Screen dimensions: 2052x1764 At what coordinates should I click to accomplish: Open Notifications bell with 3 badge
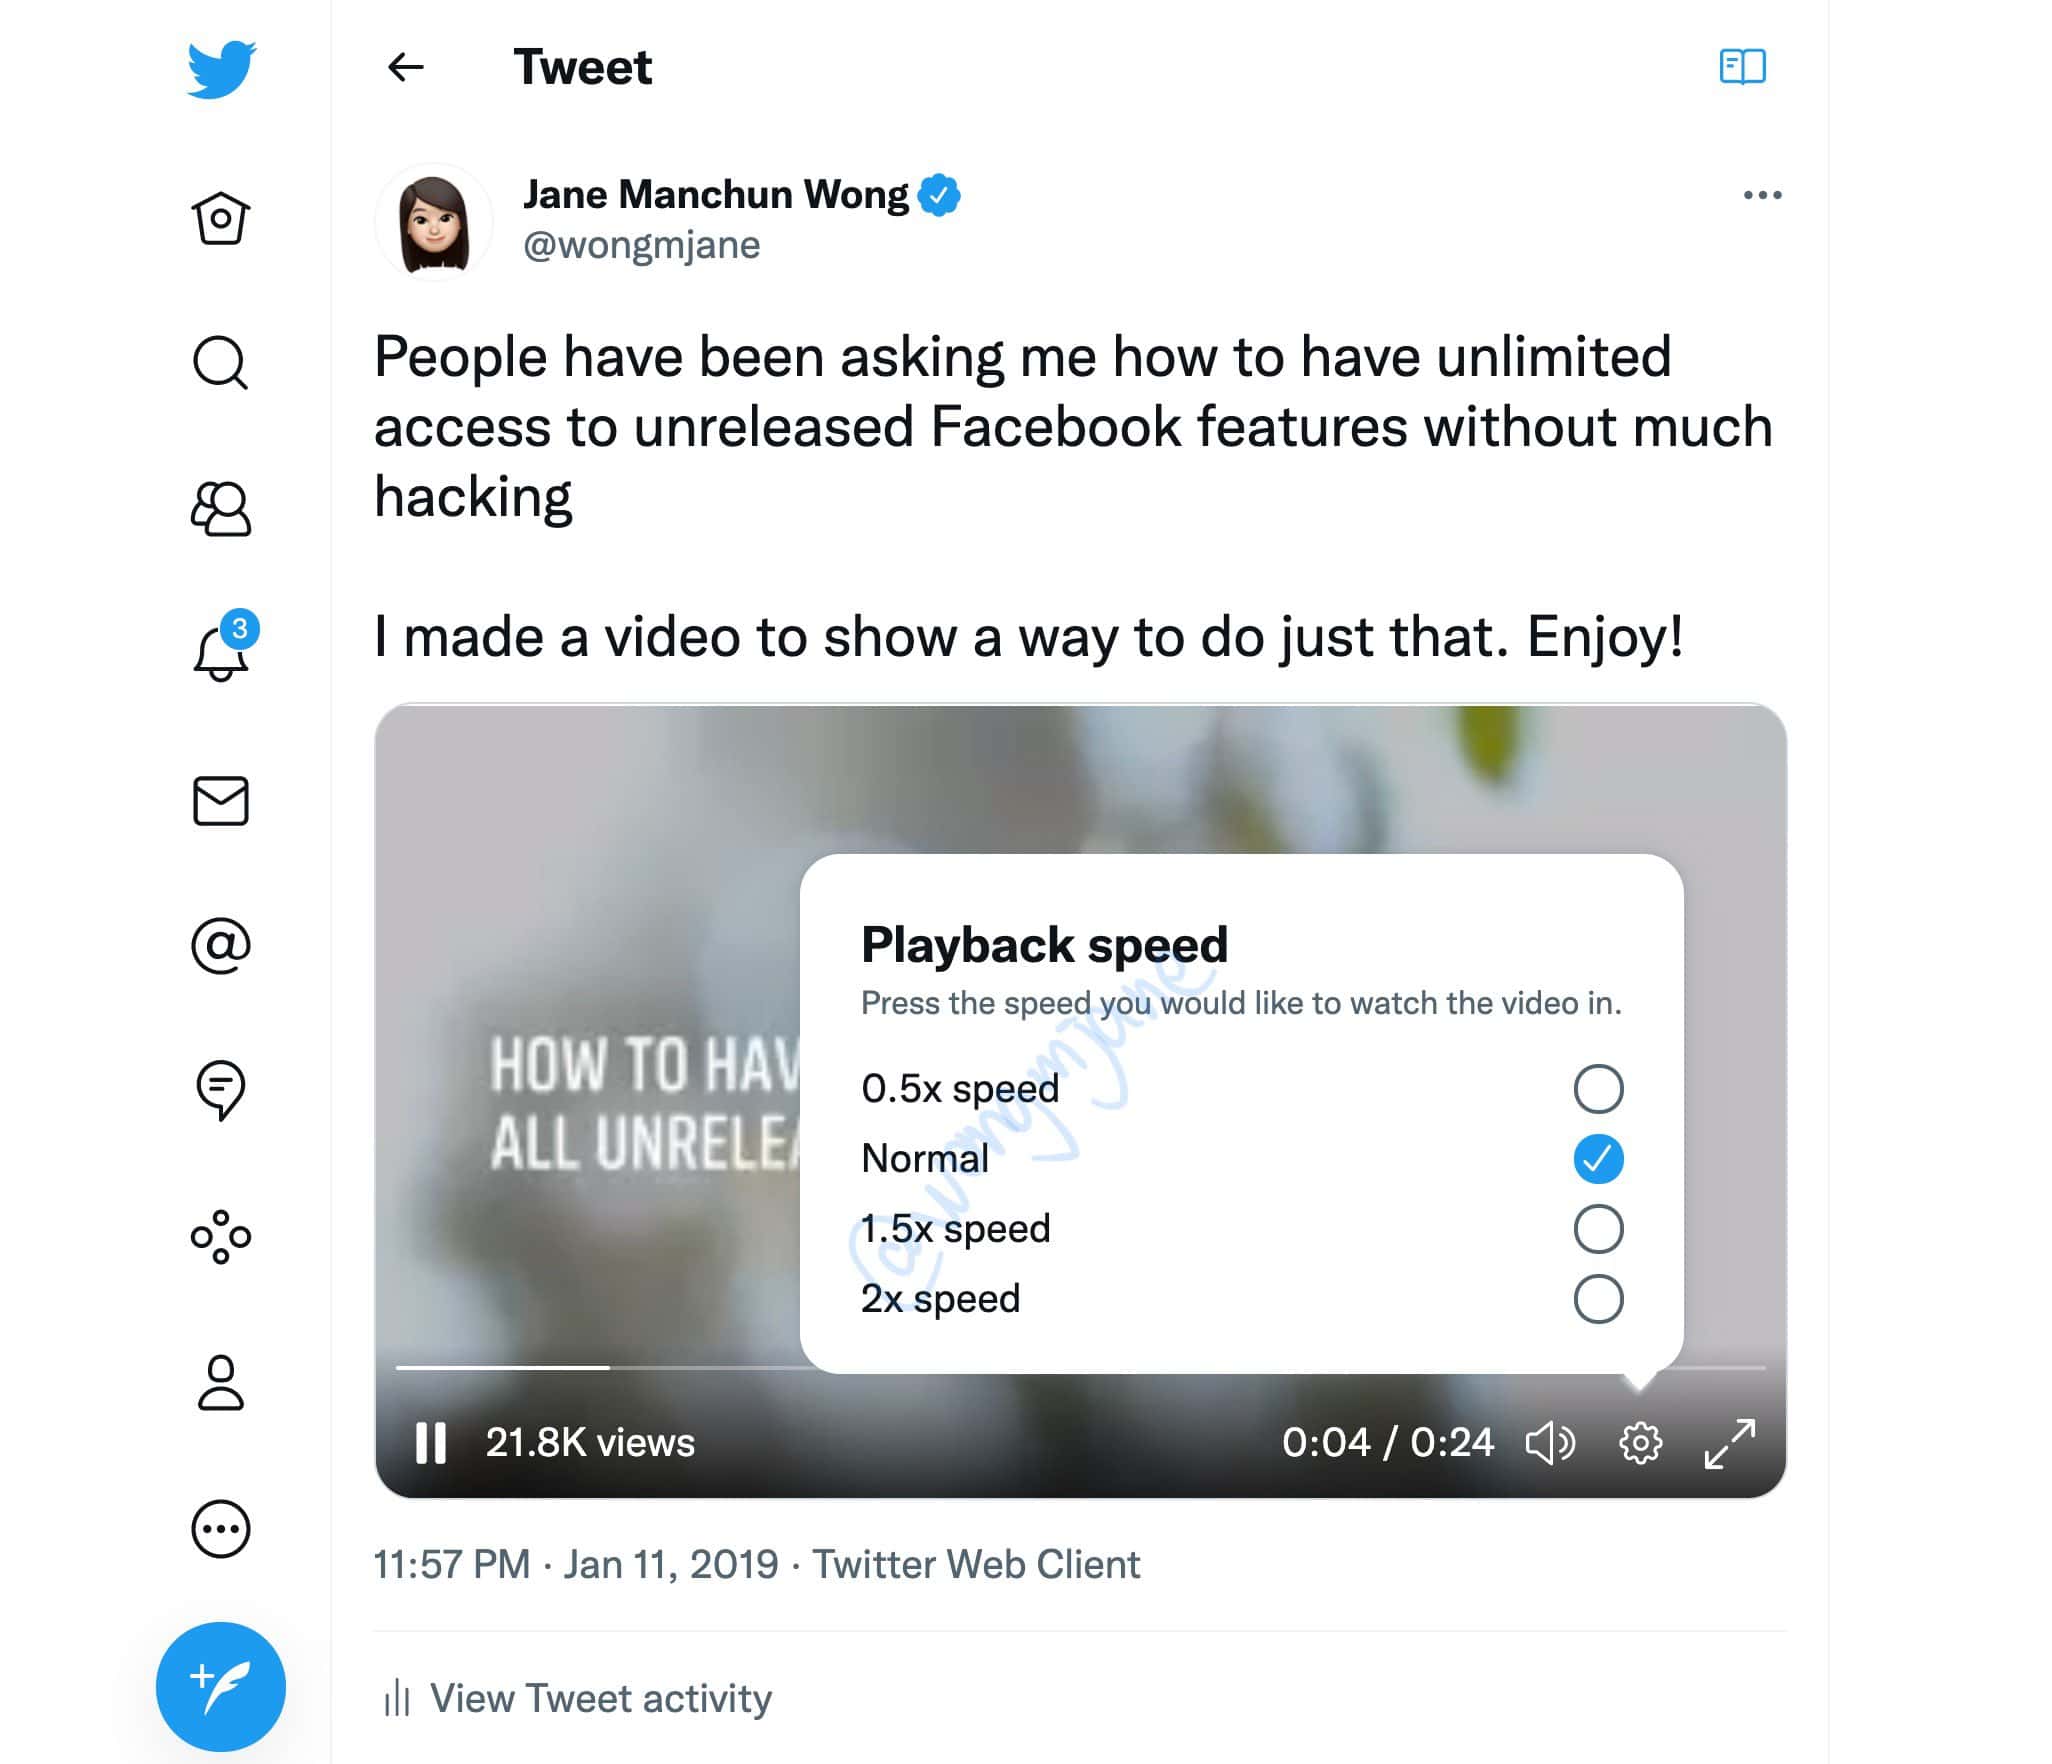[x=224, y=647]
